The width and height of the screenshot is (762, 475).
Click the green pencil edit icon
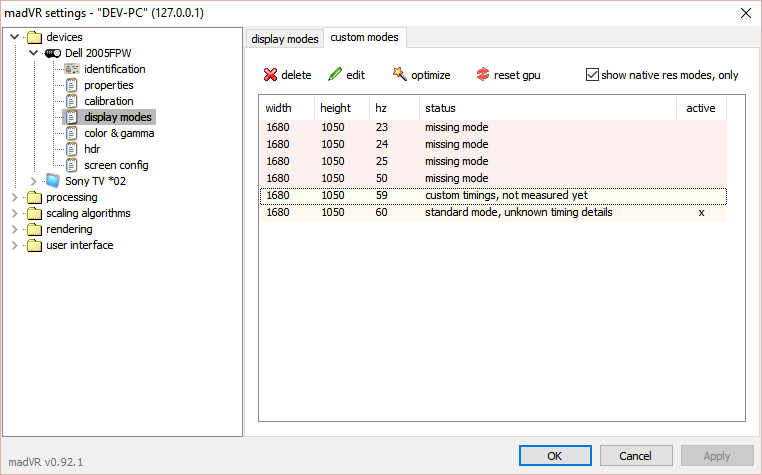pyautogui.click(x=335, y=75)
